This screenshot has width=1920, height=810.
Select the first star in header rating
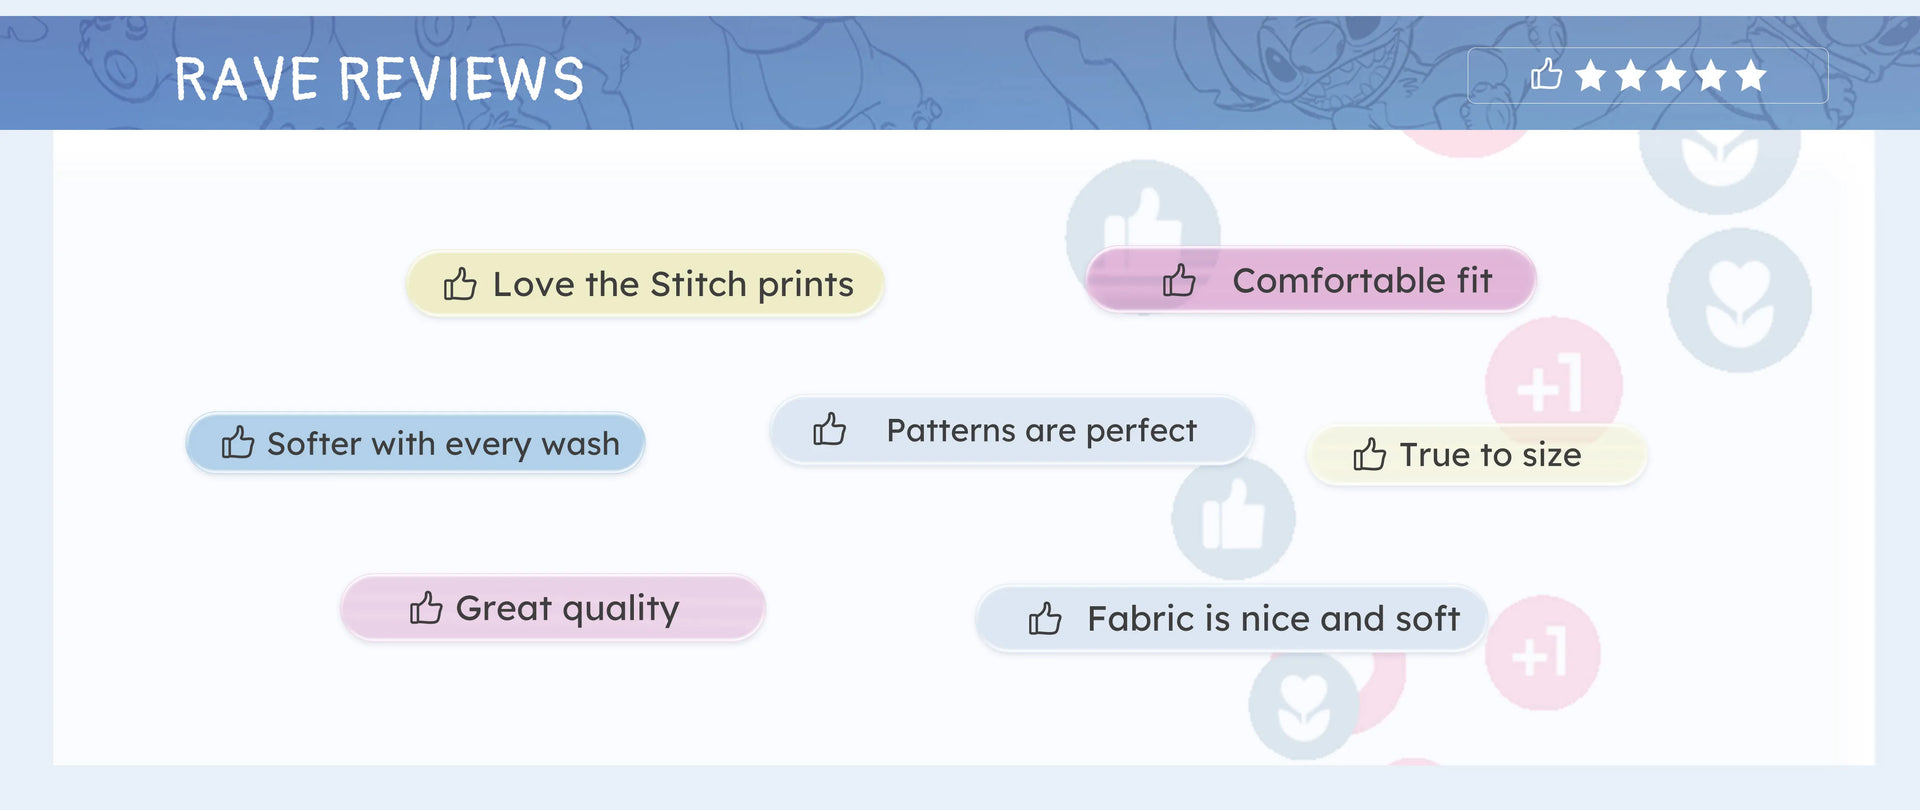1591,76
